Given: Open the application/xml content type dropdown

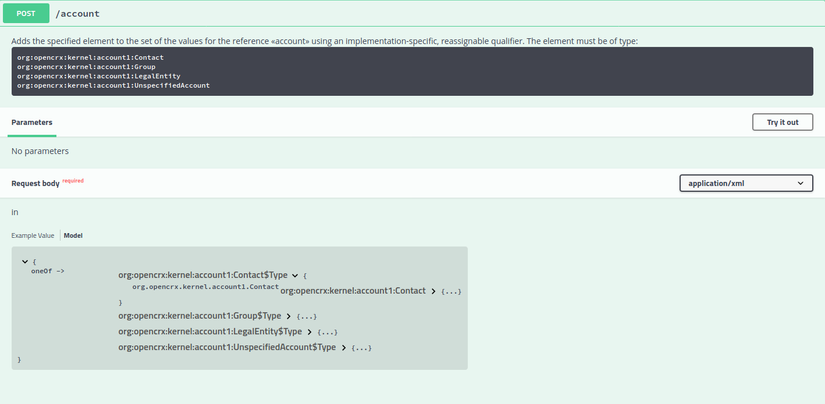Looking at the screenshot, I should coord(745,183).
